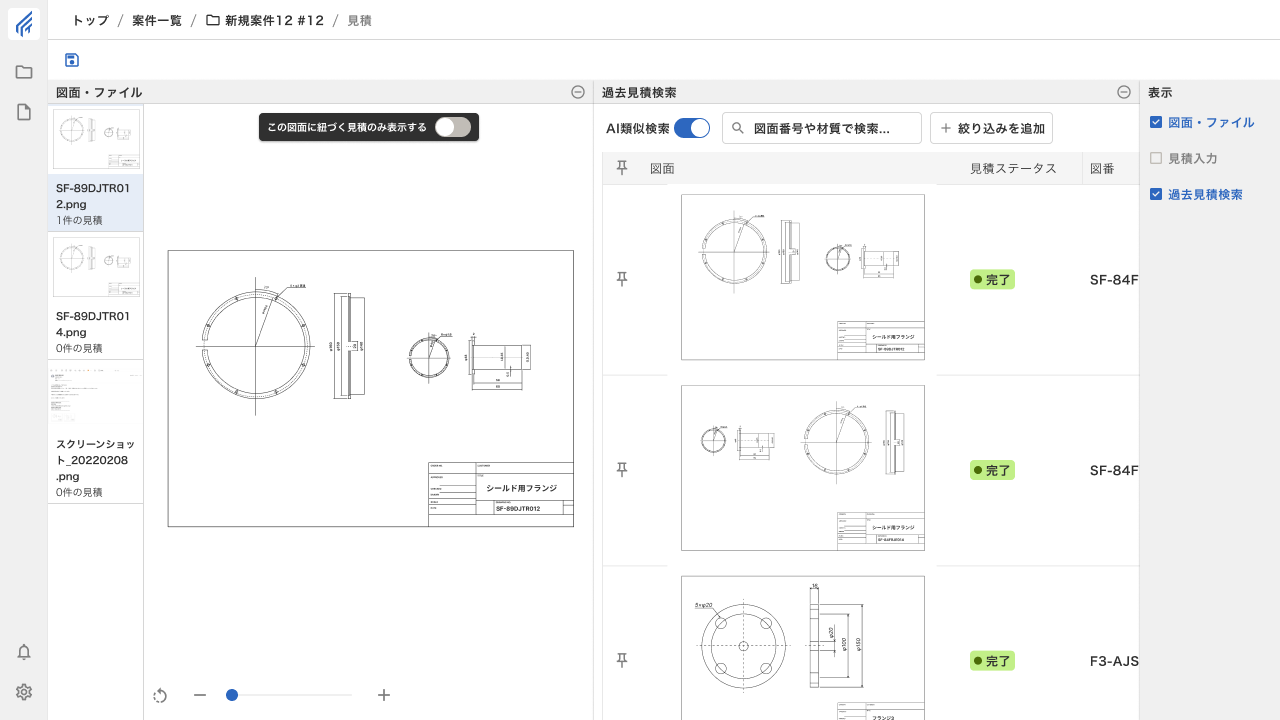Open the settings gear in sidebar

click(24, 692)
